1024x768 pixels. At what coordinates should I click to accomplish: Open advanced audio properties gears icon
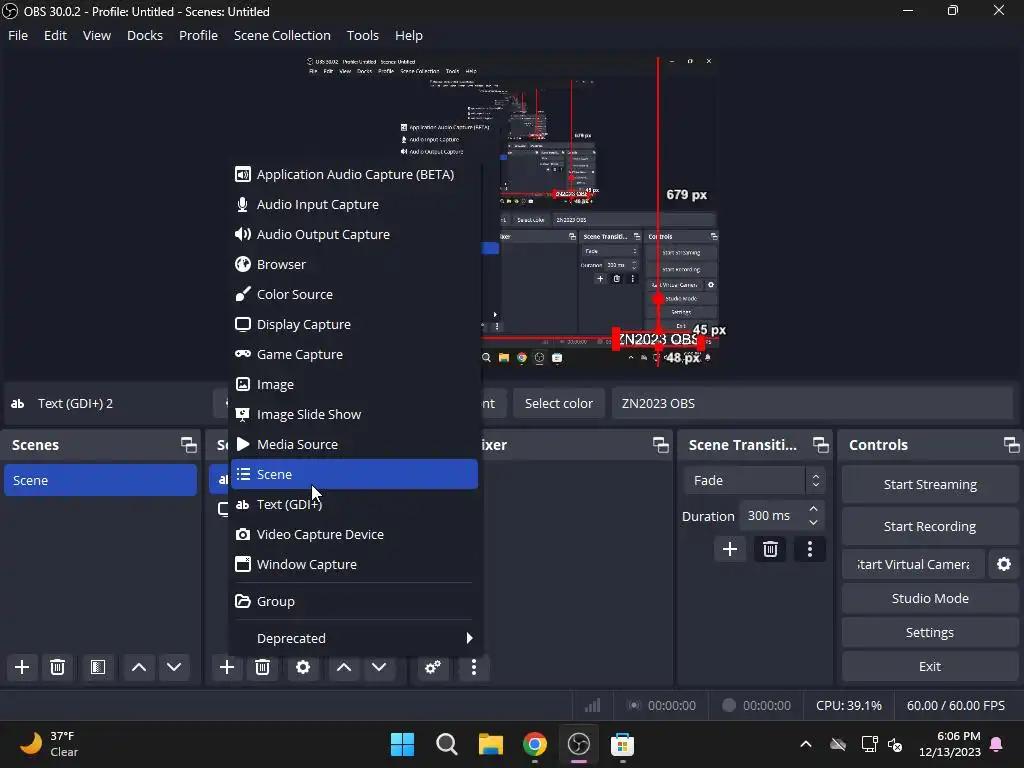432,667
